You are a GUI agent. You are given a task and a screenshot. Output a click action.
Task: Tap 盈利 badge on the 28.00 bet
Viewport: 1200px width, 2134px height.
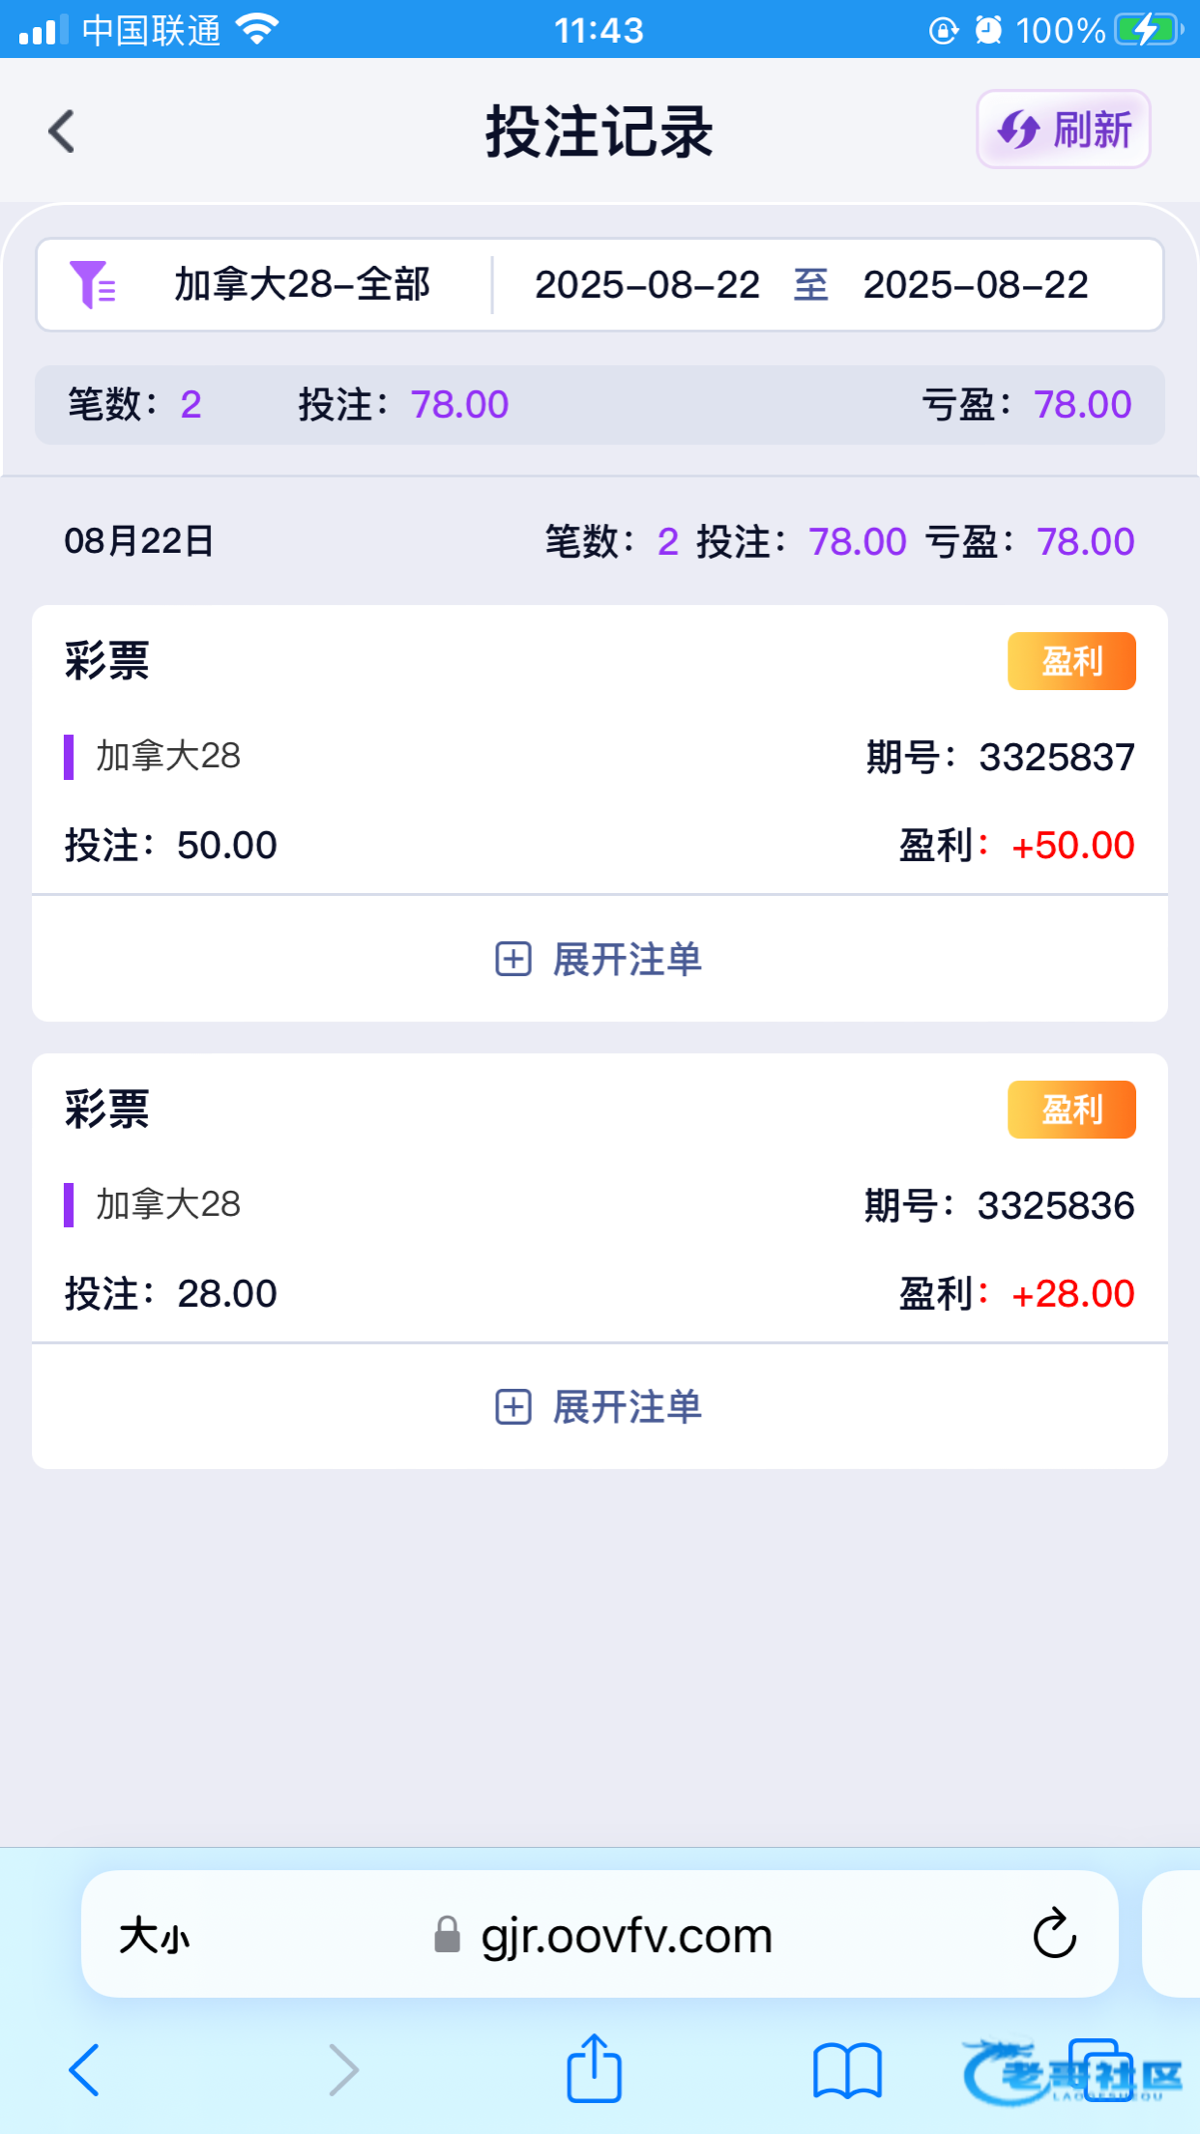(x=1071, y=1109)
